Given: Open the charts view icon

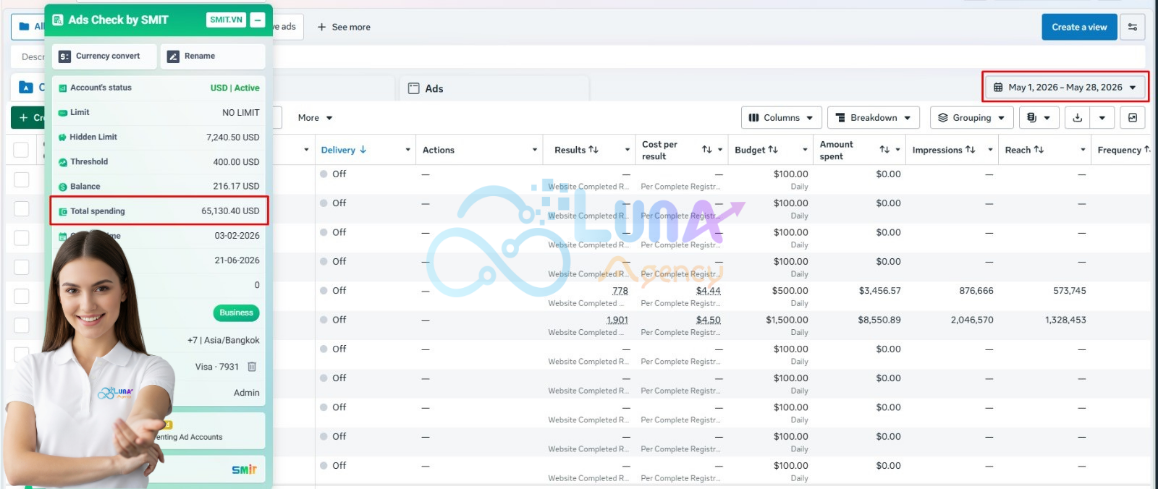Looking at the screenshot, I should [1132, 117].
